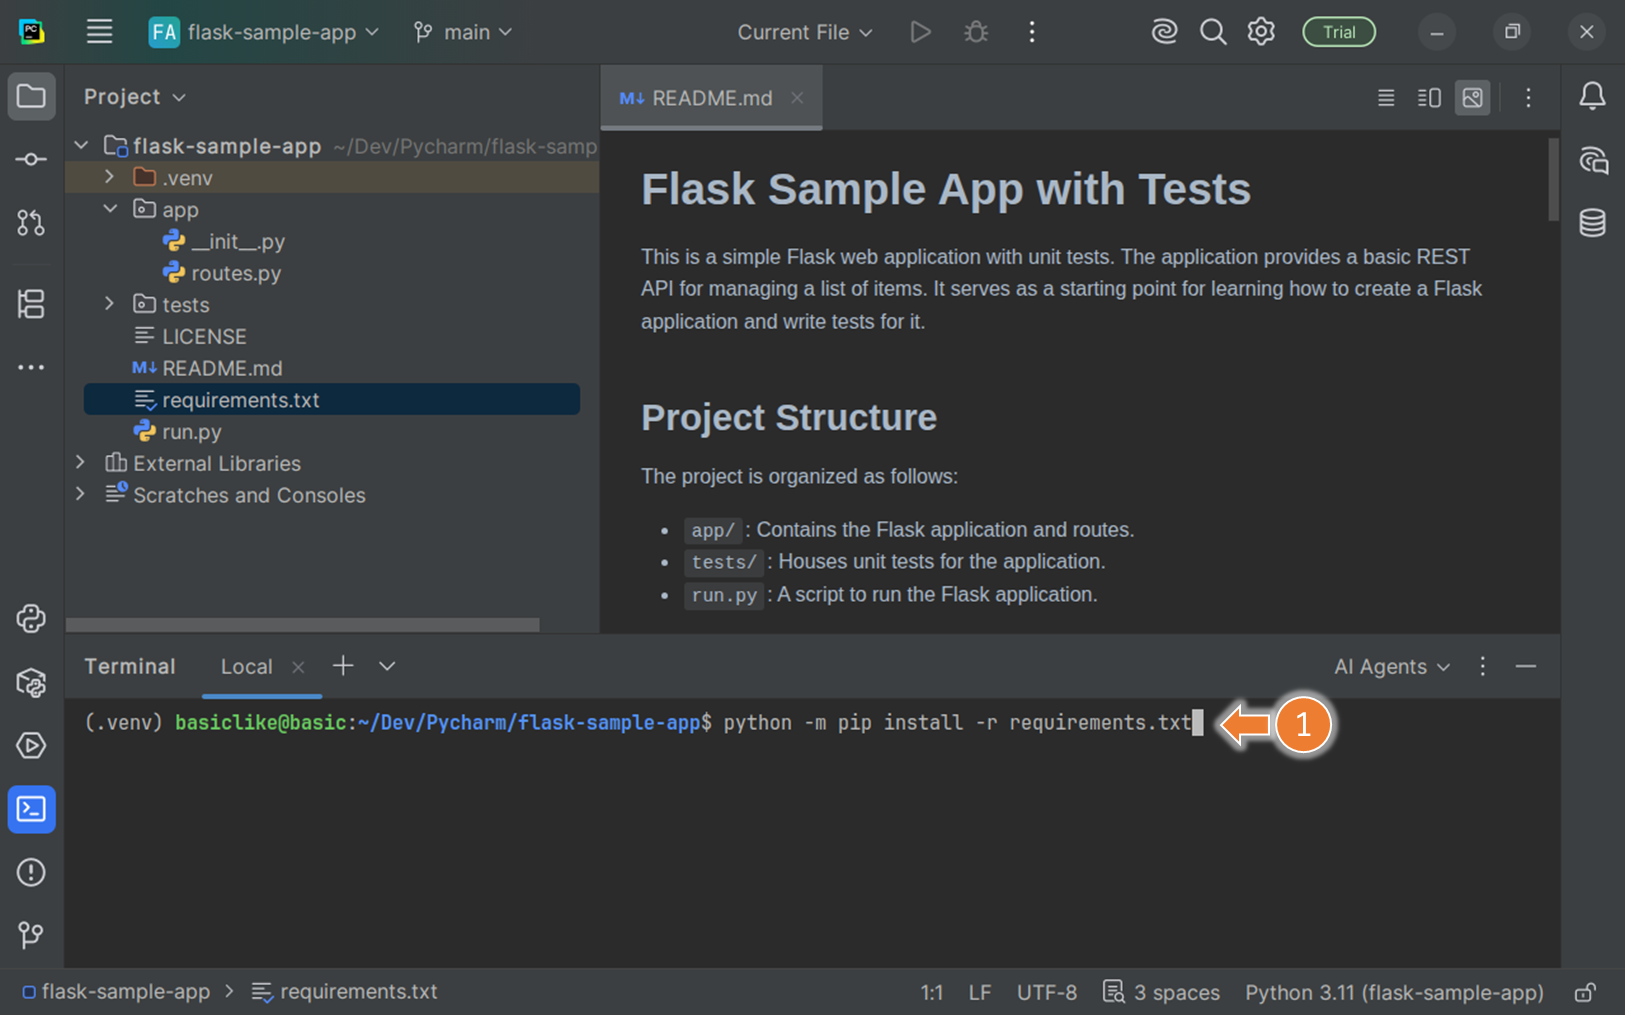Change file encoding UTF-8

click(x=1047, y=993)
